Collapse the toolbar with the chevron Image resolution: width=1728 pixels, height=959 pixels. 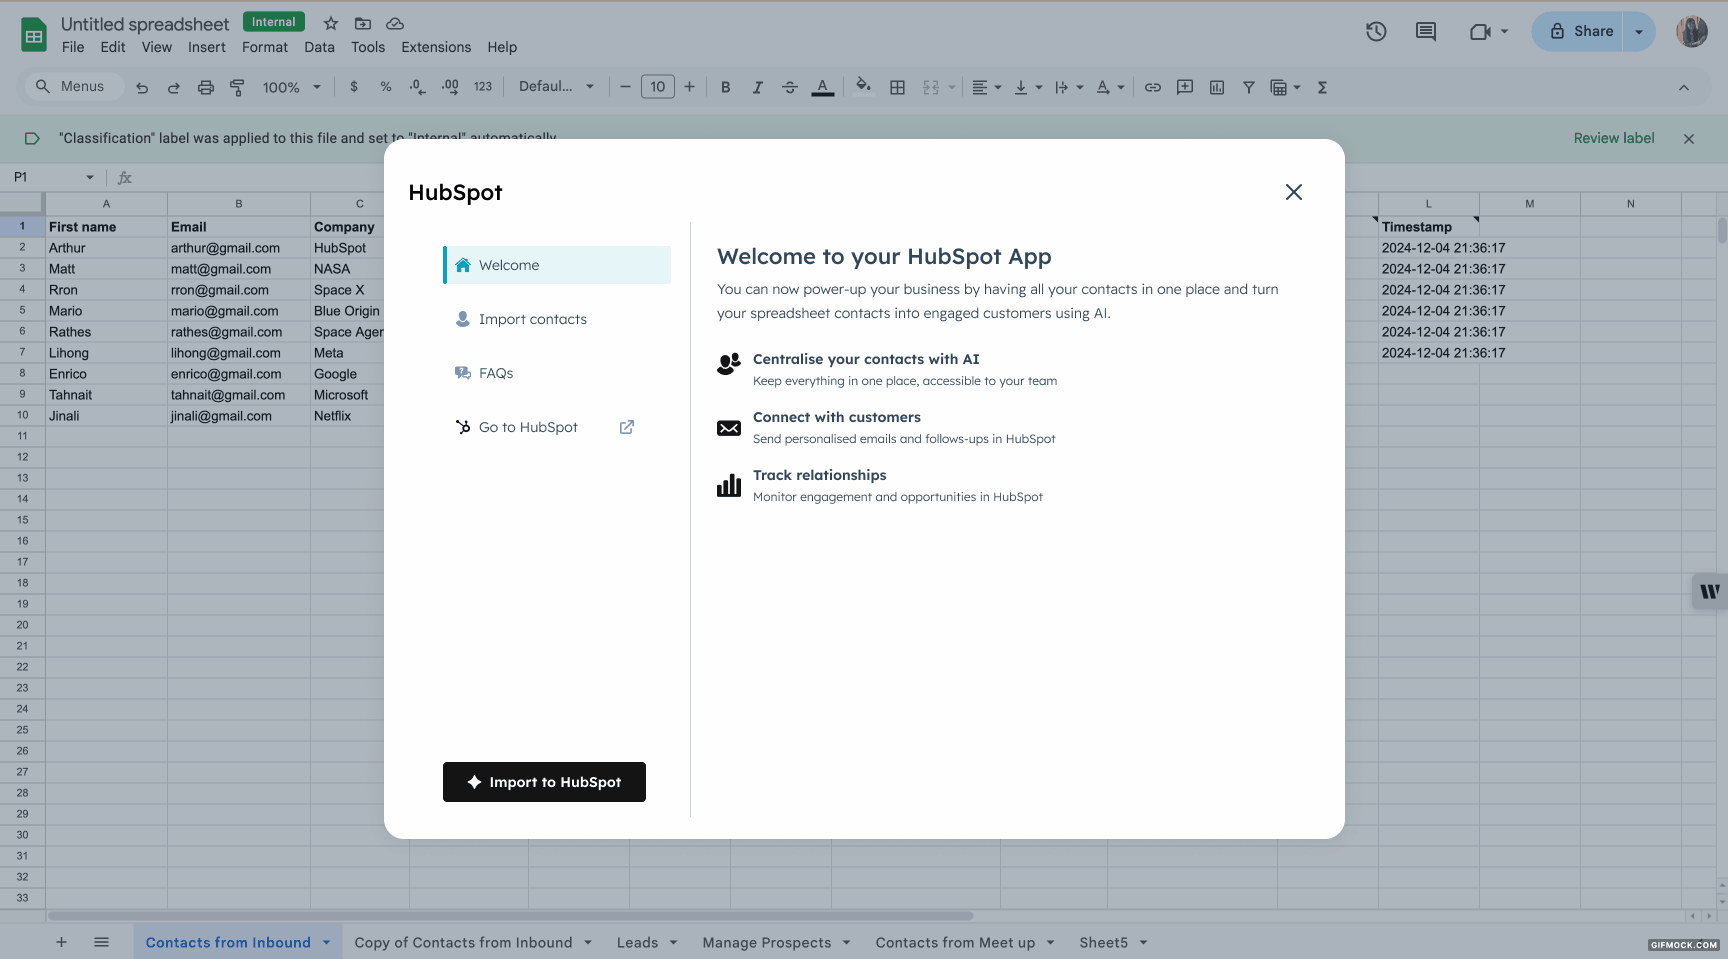[1684, 88]
